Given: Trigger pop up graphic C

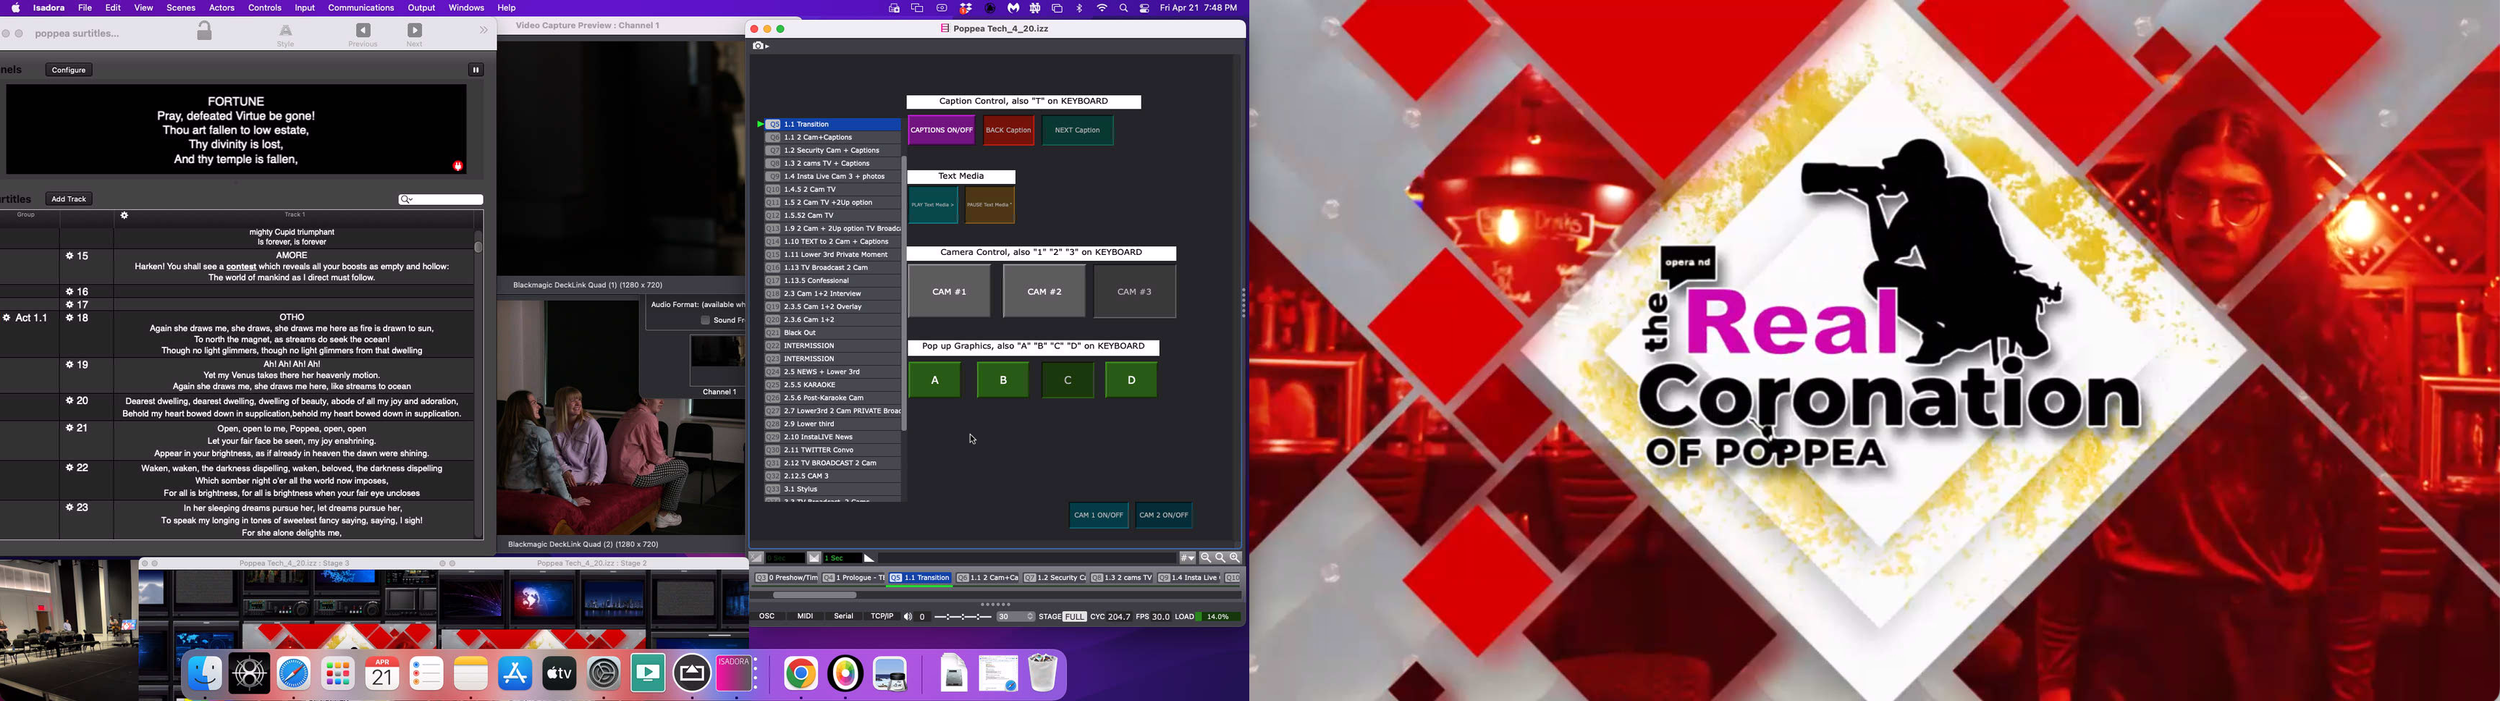Looking at the screenshot, I should [x=1068, y=380].
